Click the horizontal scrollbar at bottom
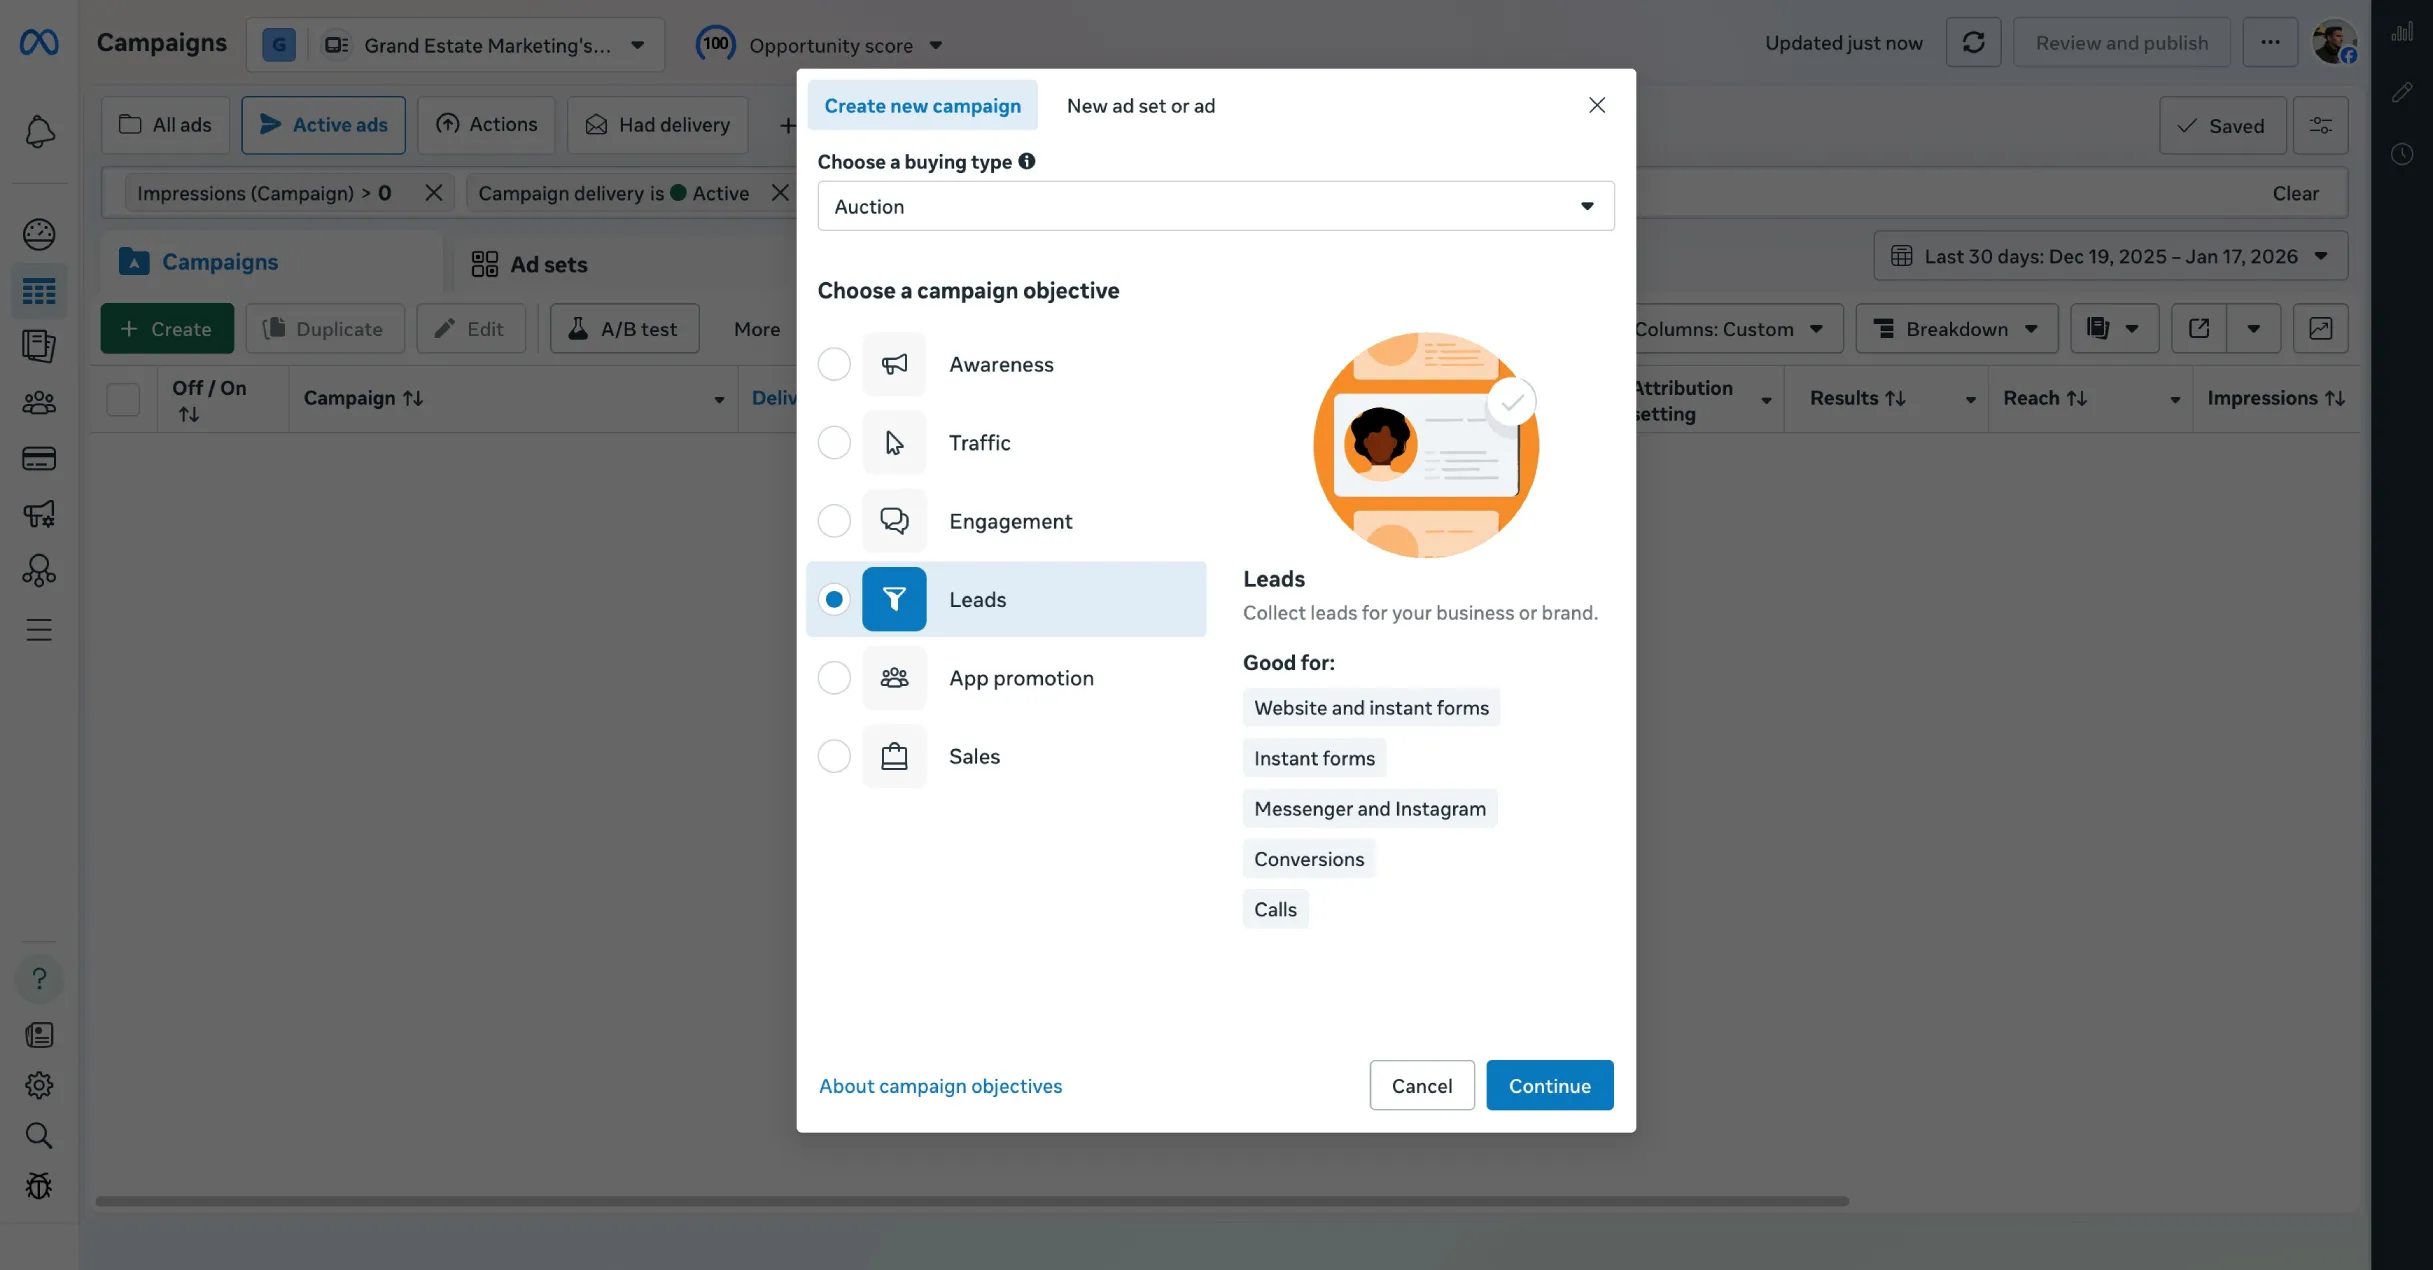 coord(970,1201)
